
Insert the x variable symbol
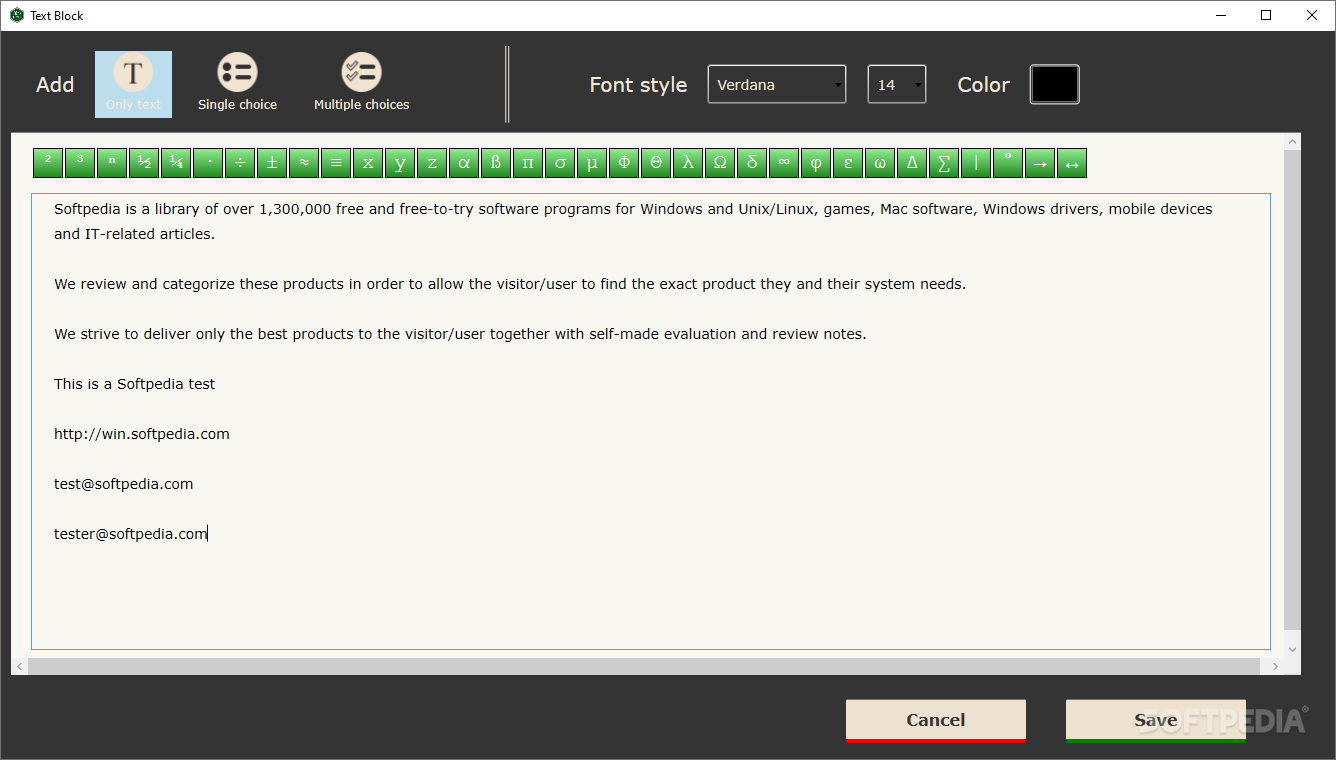point(368,163)
